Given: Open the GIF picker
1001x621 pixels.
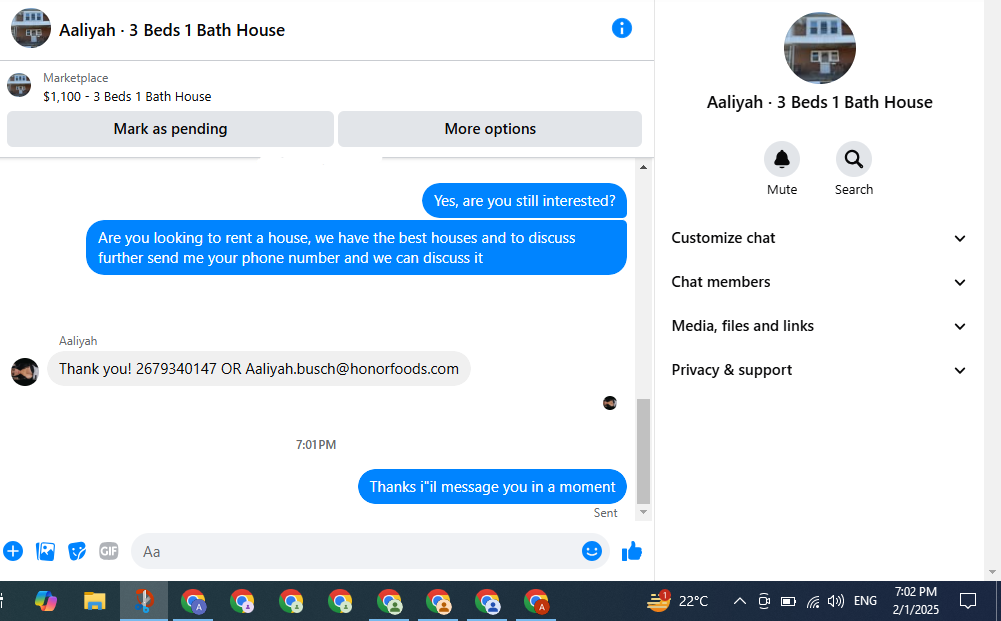Looking at the screenshot, I should [x=109, y=551].
